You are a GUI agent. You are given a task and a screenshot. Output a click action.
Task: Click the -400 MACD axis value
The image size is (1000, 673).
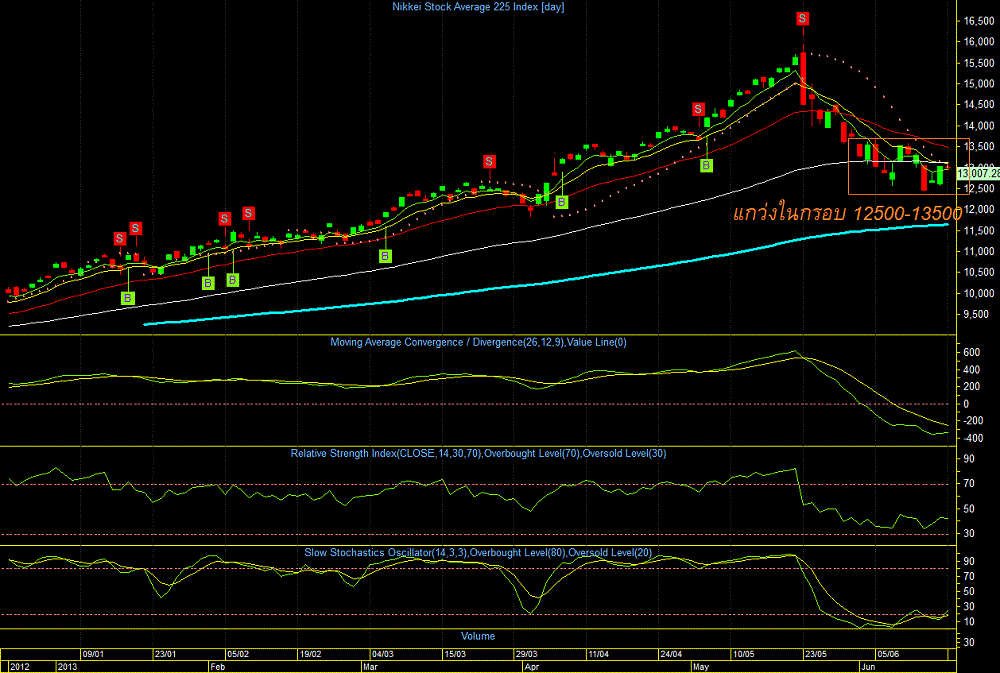[971, 438]
